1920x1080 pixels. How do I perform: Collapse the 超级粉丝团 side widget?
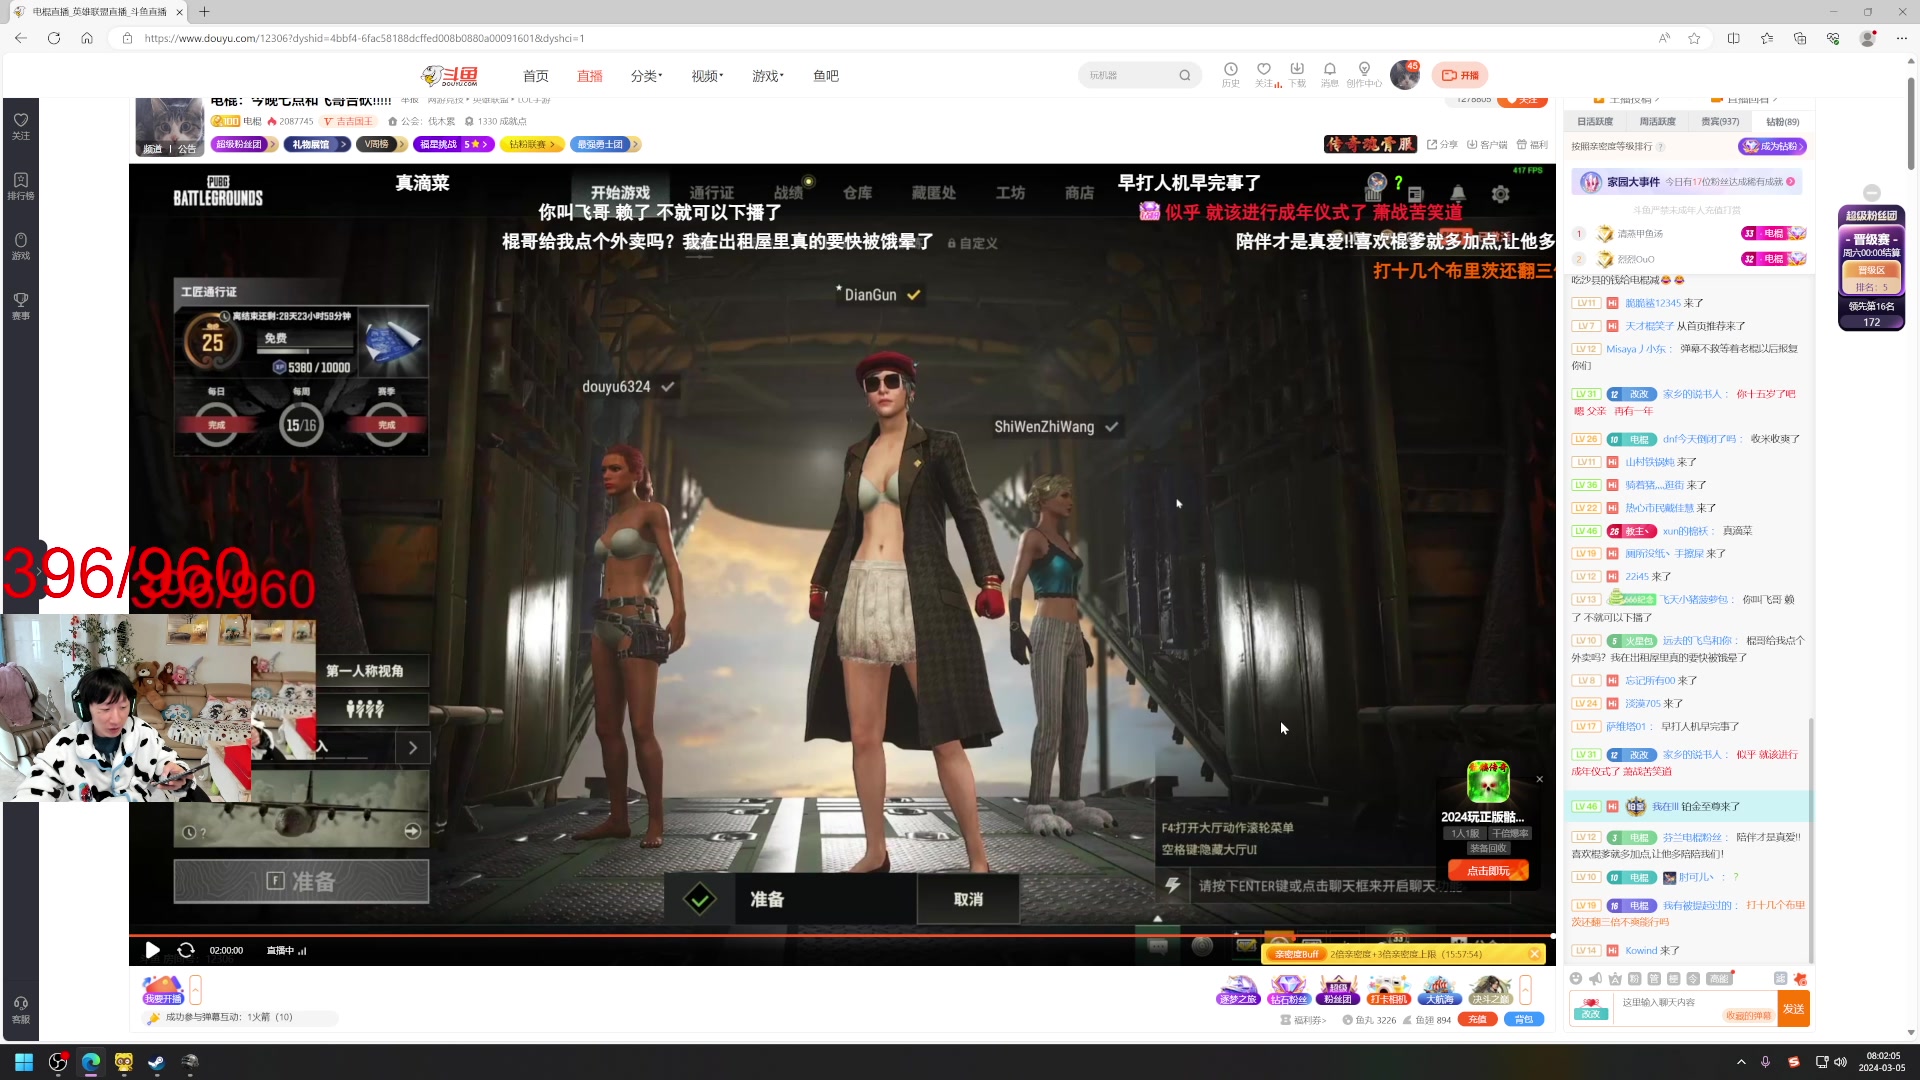(1872, 193)
